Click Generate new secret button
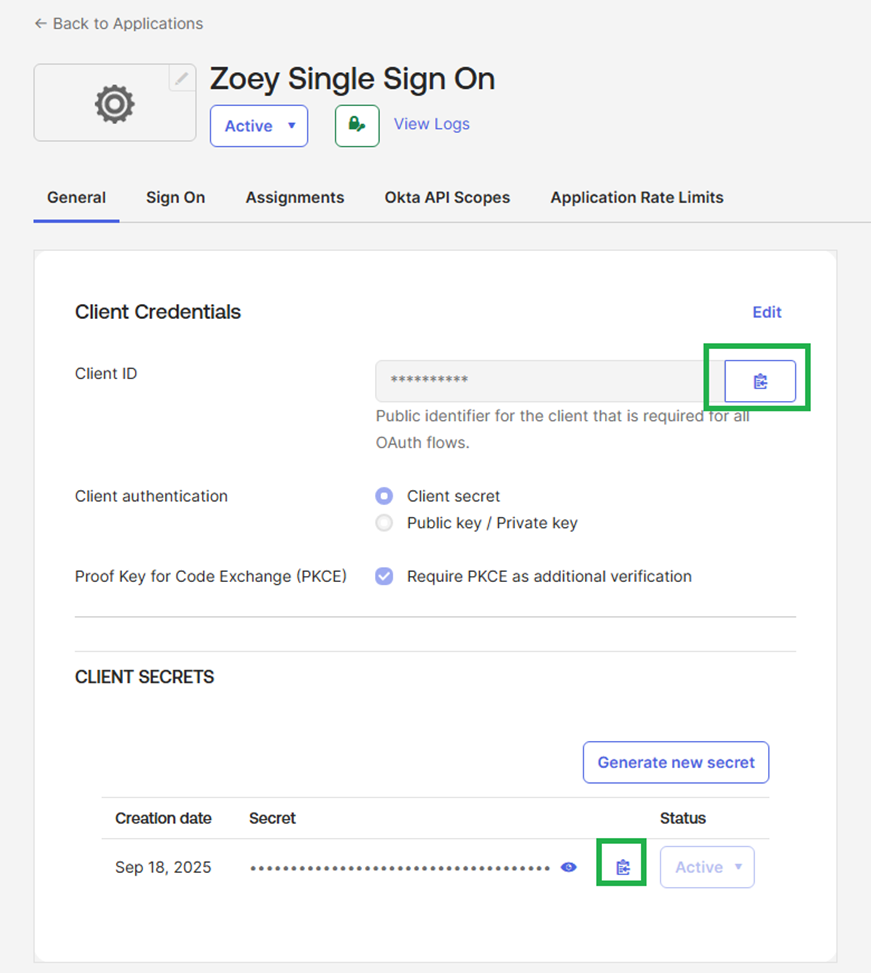The width and height of the screenshot is (871, 973). click(x=676, y=762)
